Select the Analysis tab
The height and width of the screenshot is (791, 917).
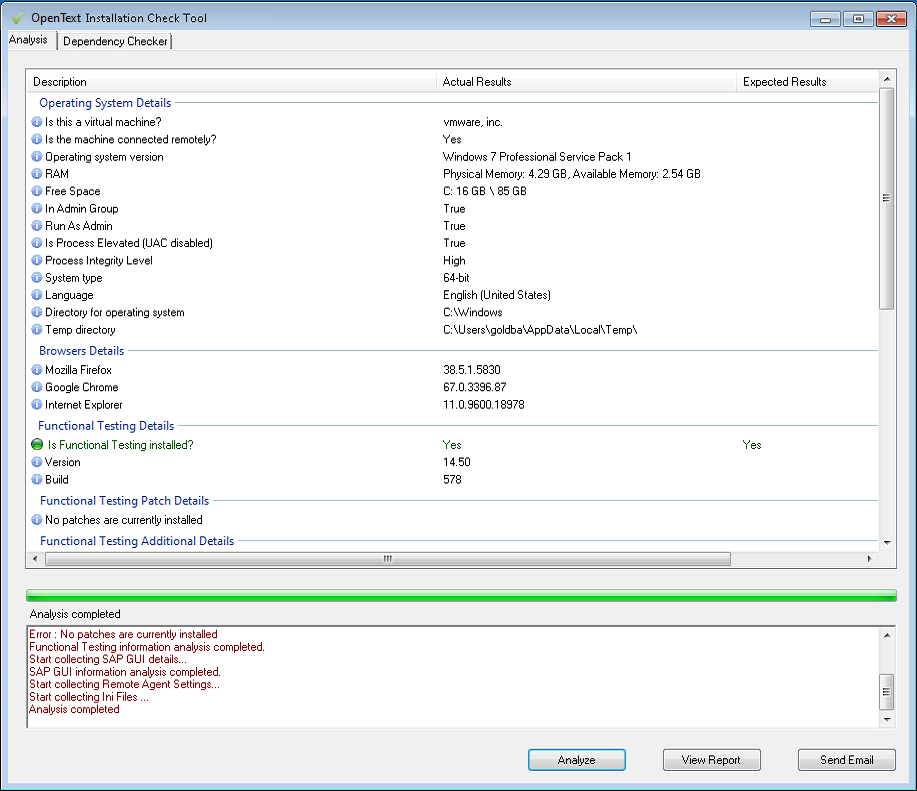click(x=28, y=40)
